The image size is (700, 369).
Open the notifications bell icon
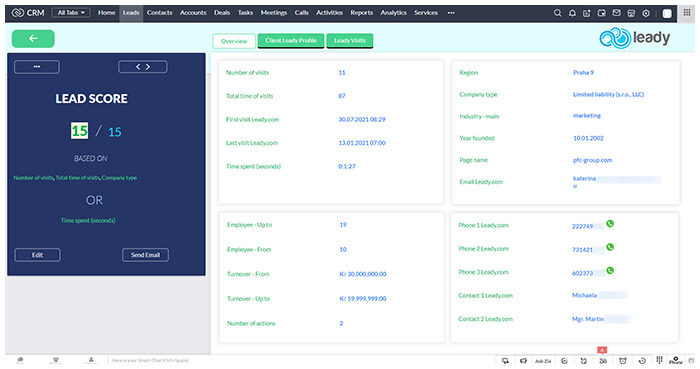point(572,13)
